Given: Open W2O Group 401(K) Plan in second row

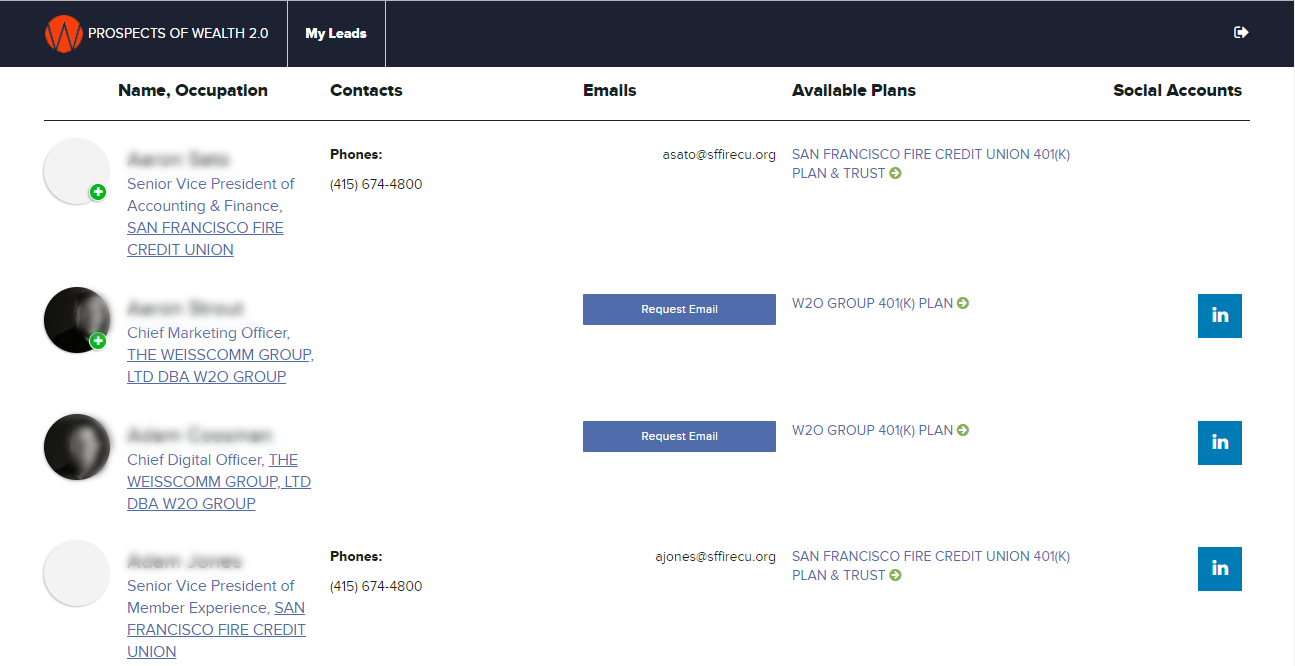Looking at the screenshot, I should (871, 303).
